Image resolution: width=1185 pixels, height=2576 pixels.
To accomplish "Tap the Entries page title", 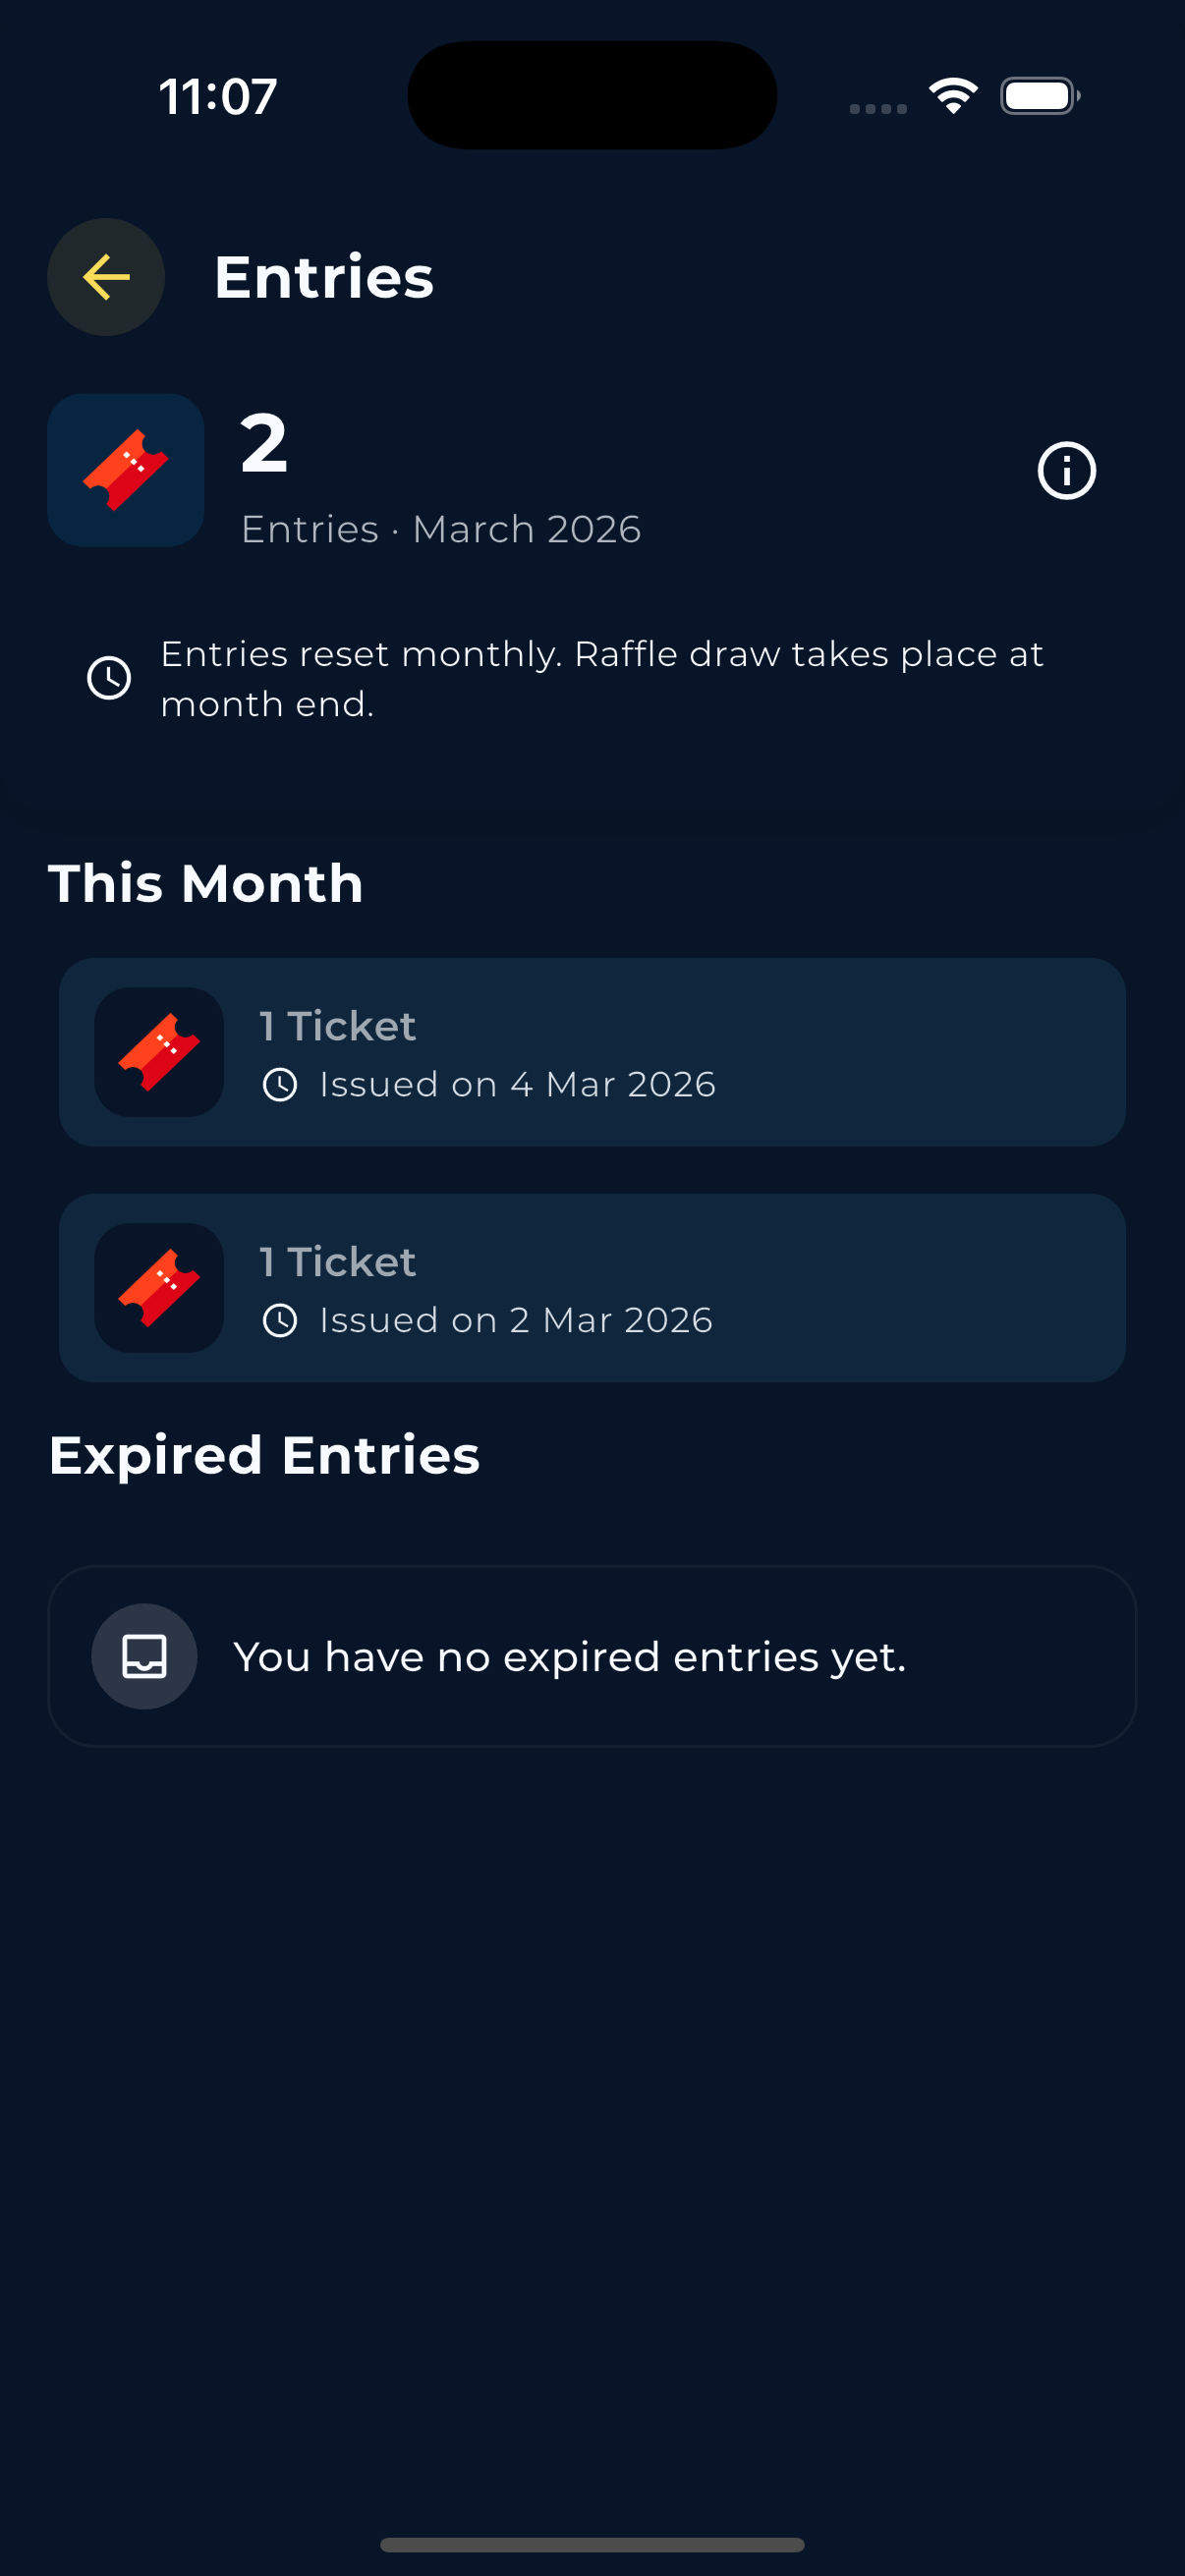I will click(324, 277).
